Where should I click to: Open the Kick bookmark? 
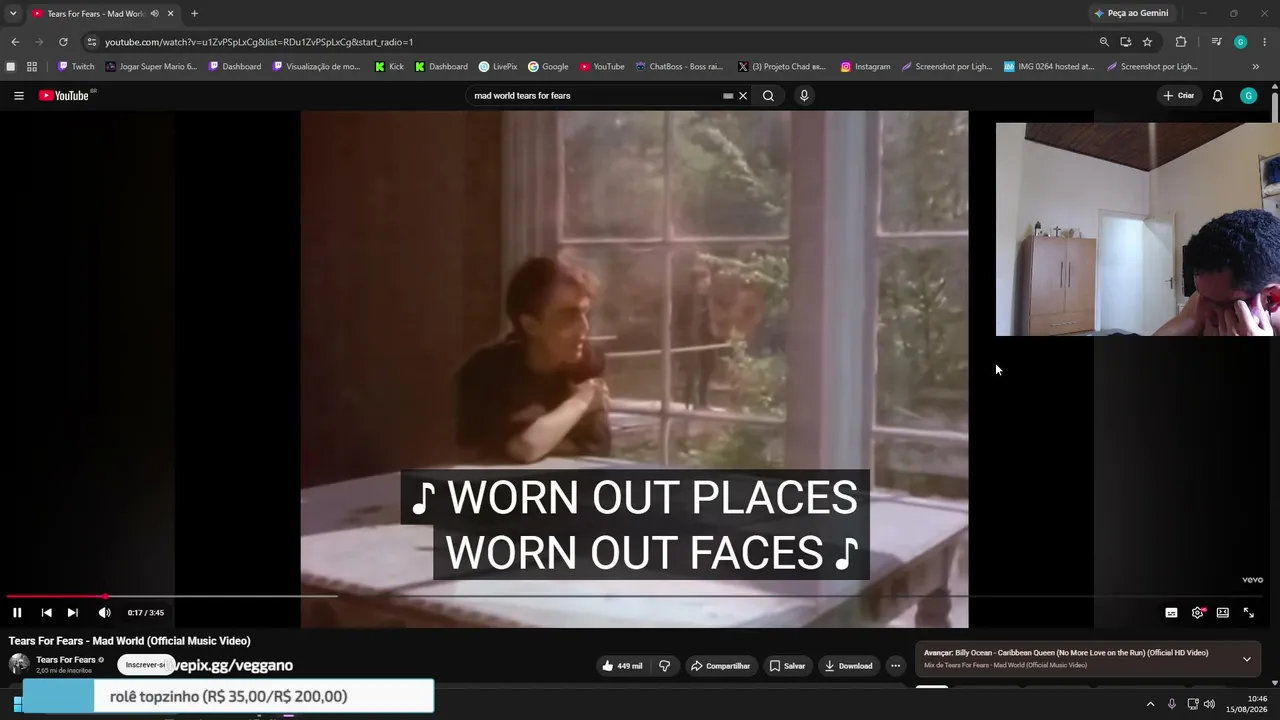389,67
